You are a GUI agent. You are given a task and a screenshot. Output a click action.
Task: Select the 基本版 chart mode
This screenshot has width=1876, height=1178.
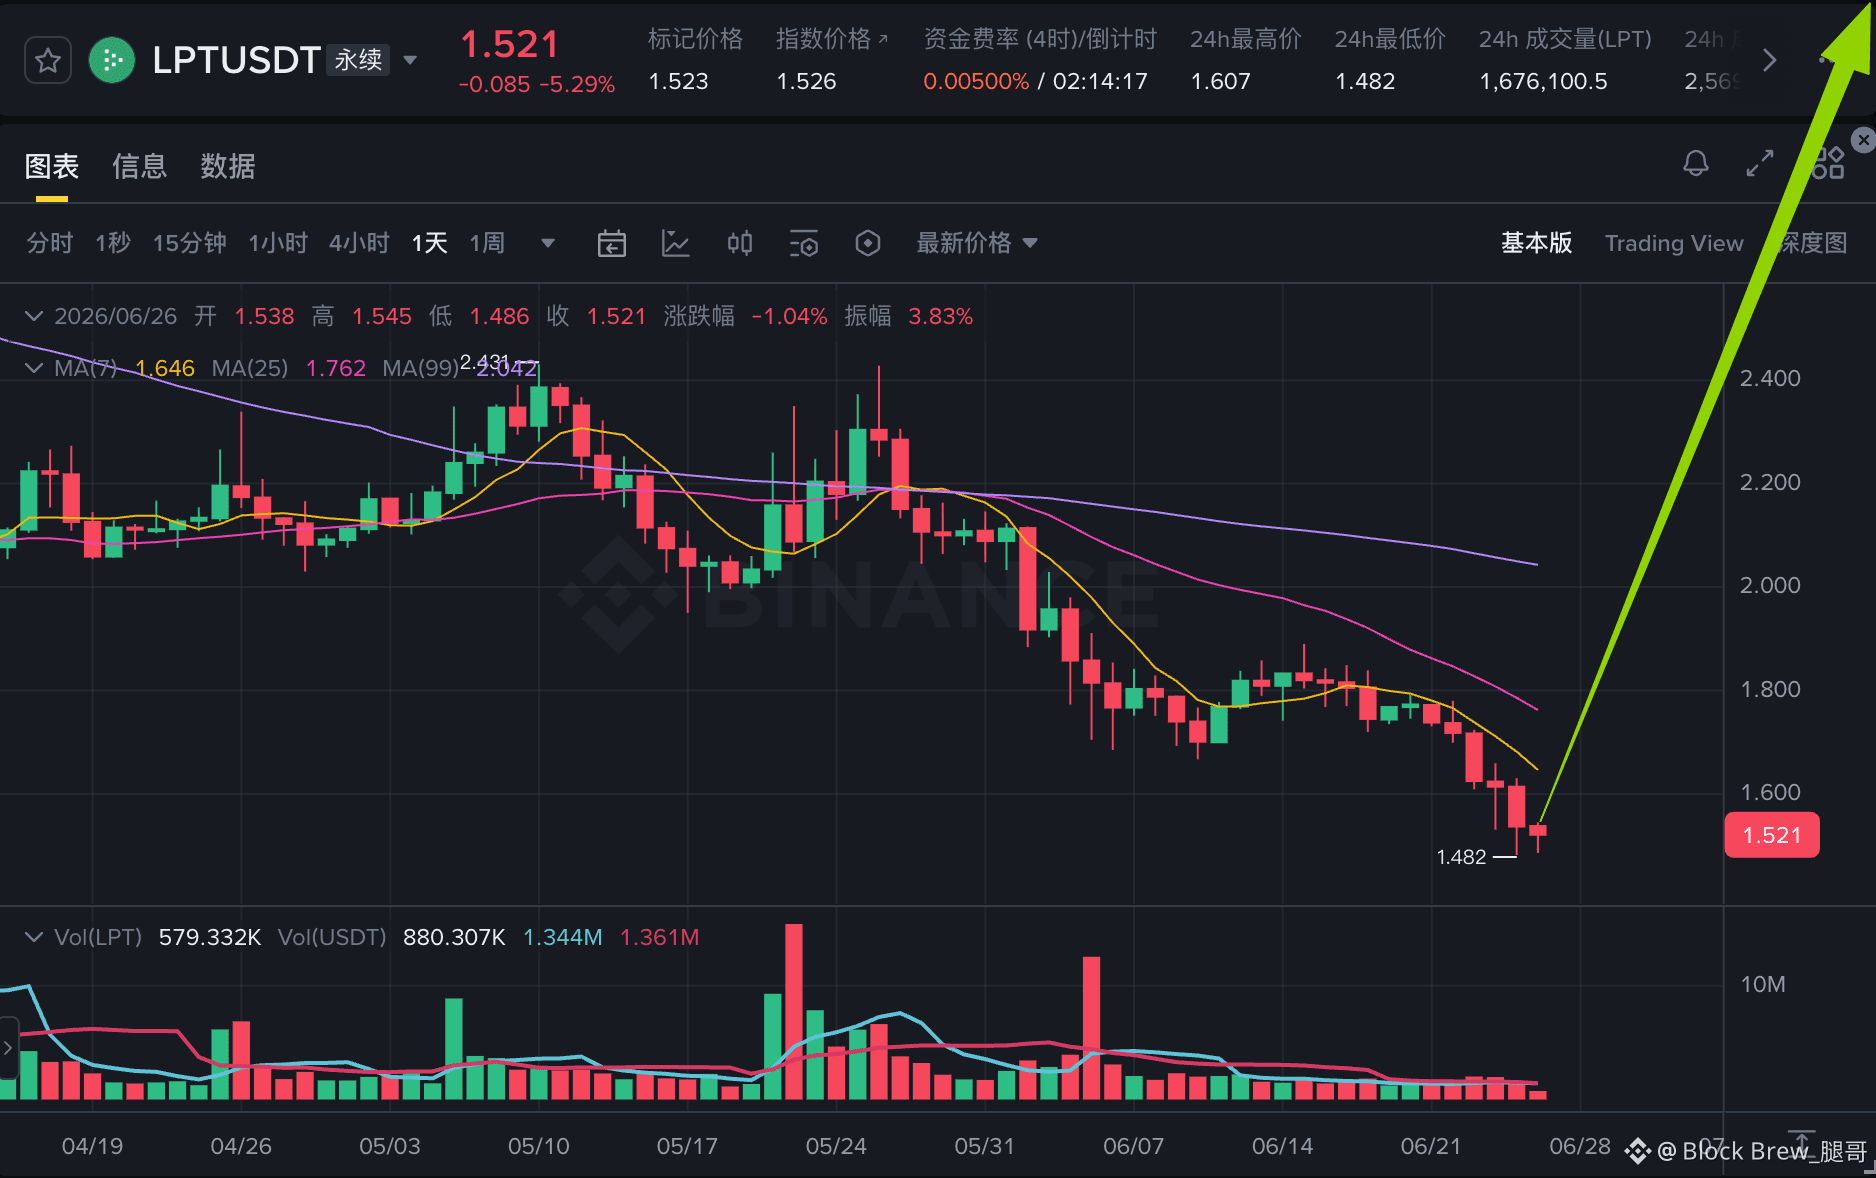coord(1537,243)
